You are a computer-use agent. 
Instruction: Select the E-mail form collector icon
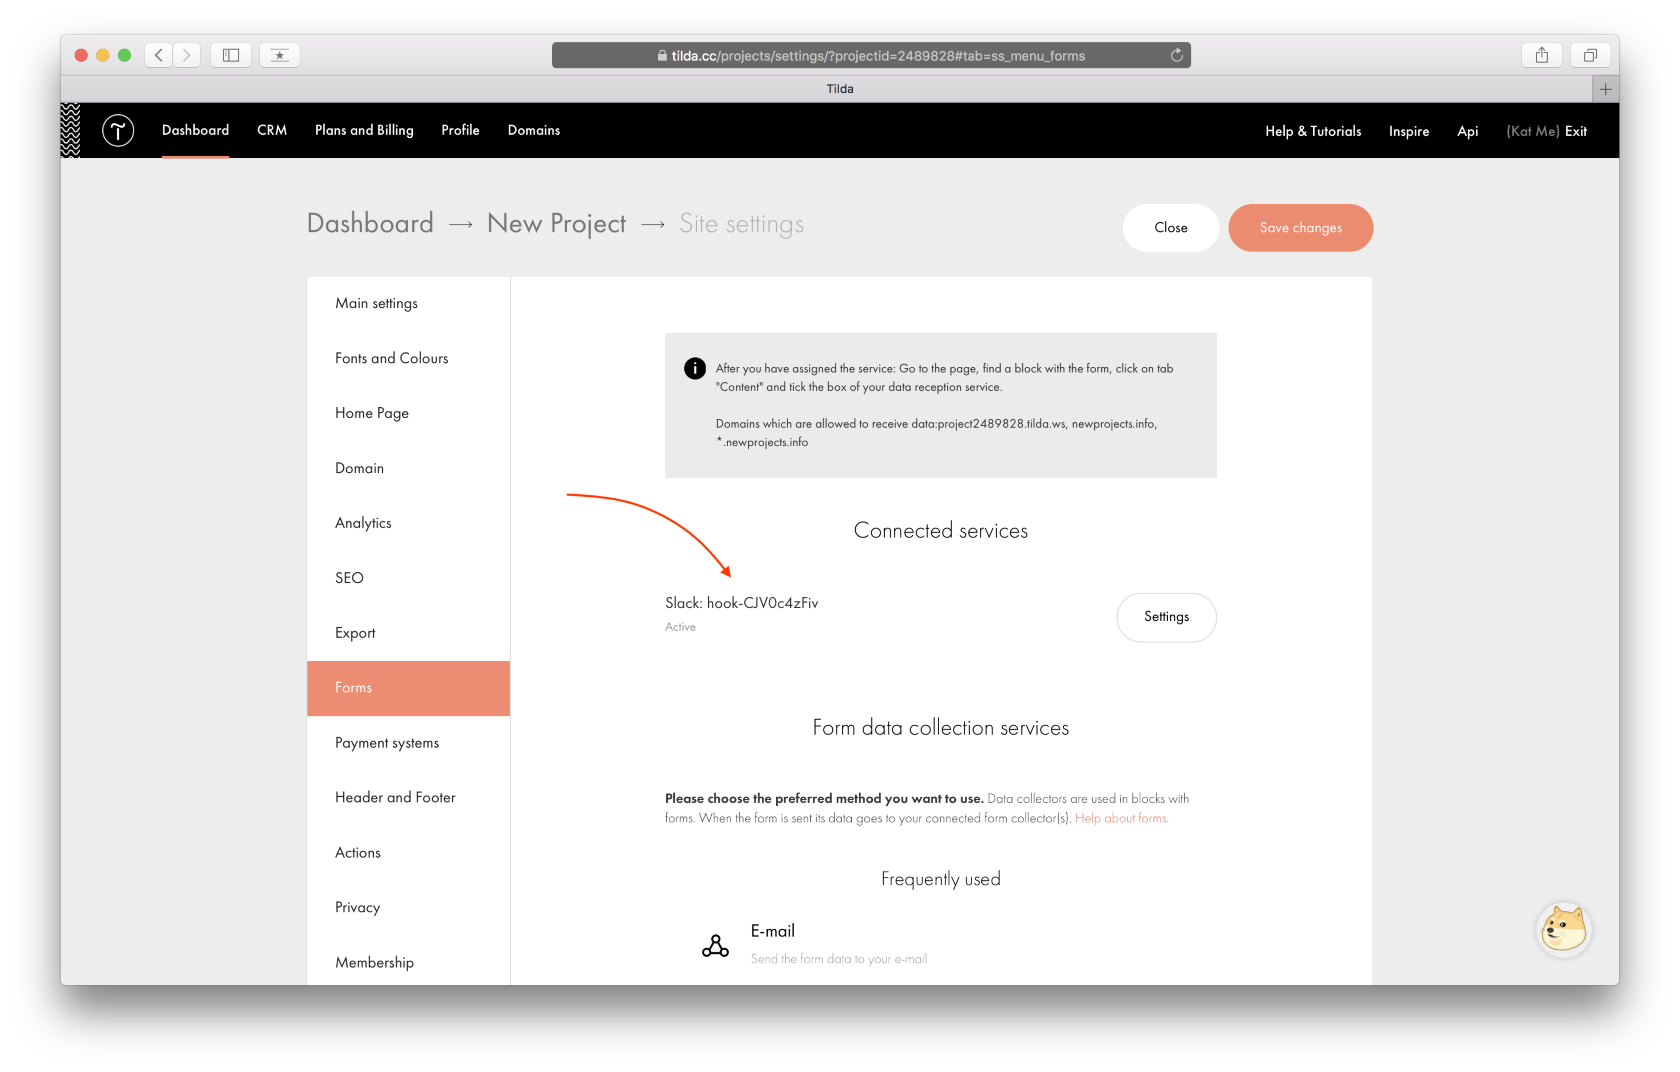(x=715, y=944)
